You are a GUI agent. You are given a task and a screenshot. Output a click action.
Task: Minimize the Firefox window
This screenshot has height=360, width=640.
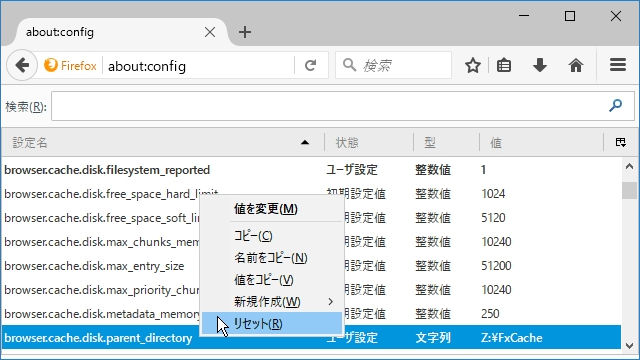524,16
